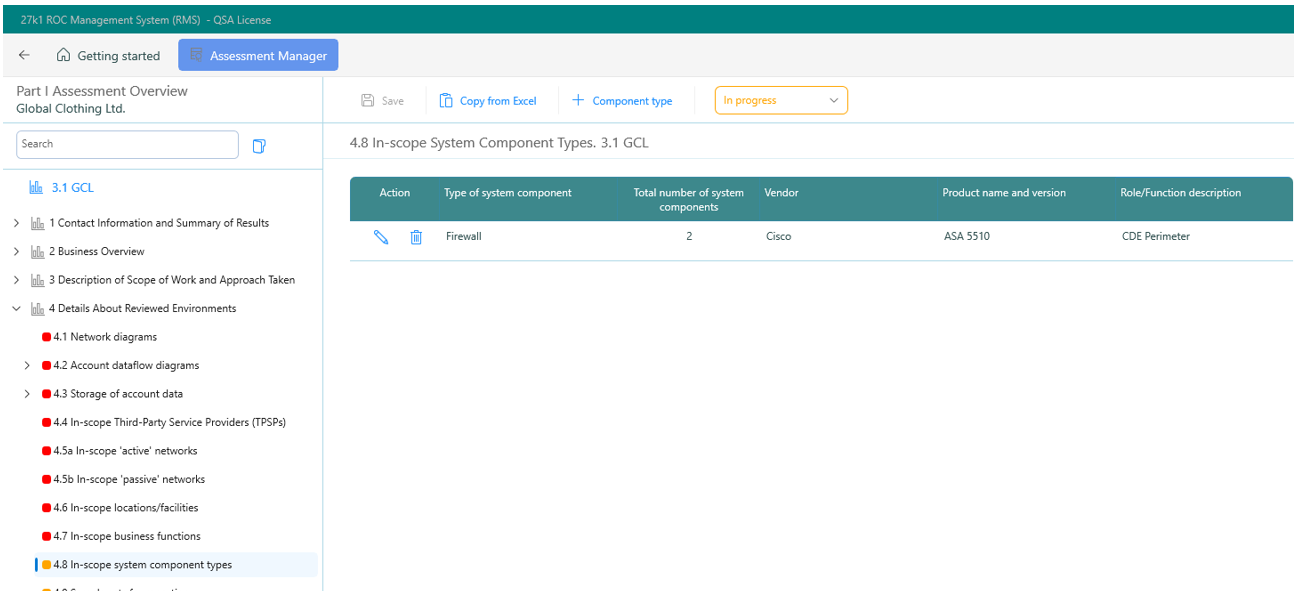1296x591 pixels.
Task: Collapse 4 Details About Reviewed Environments
Action: [16, 309]
